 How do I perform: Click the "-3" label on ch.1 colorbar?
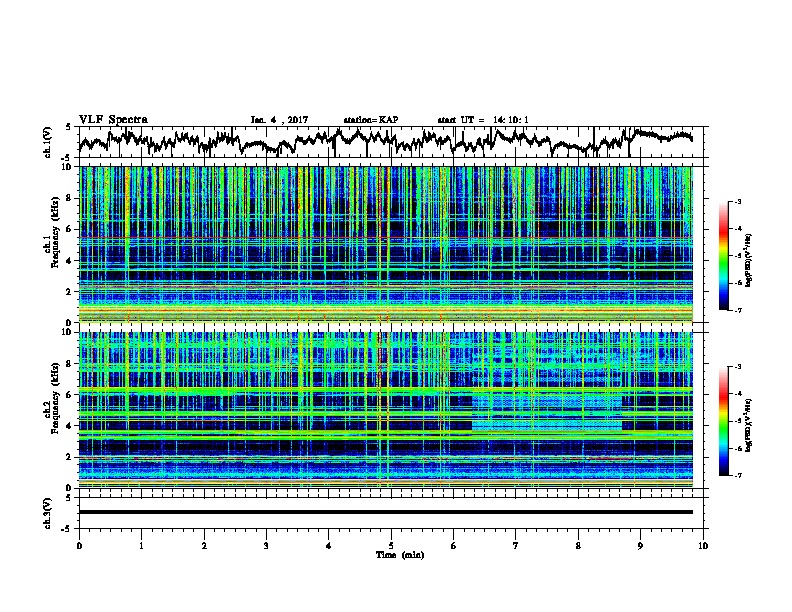point(737,201)
